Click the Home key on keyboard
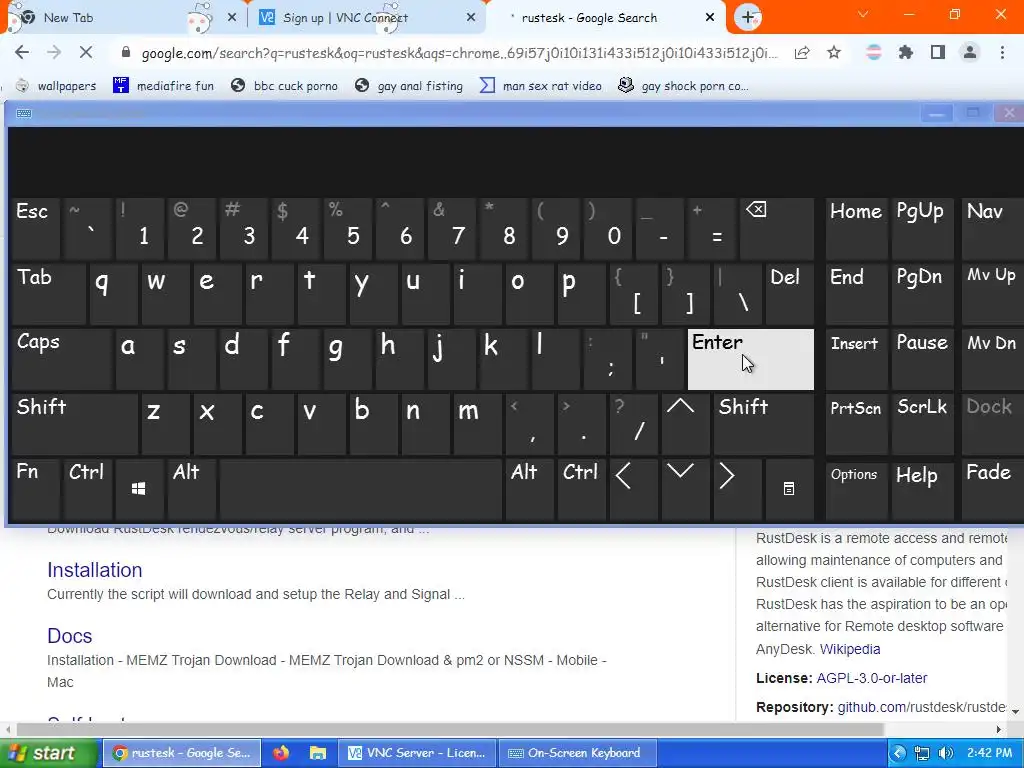This screenshot has width=1024, height=768. 856,228
